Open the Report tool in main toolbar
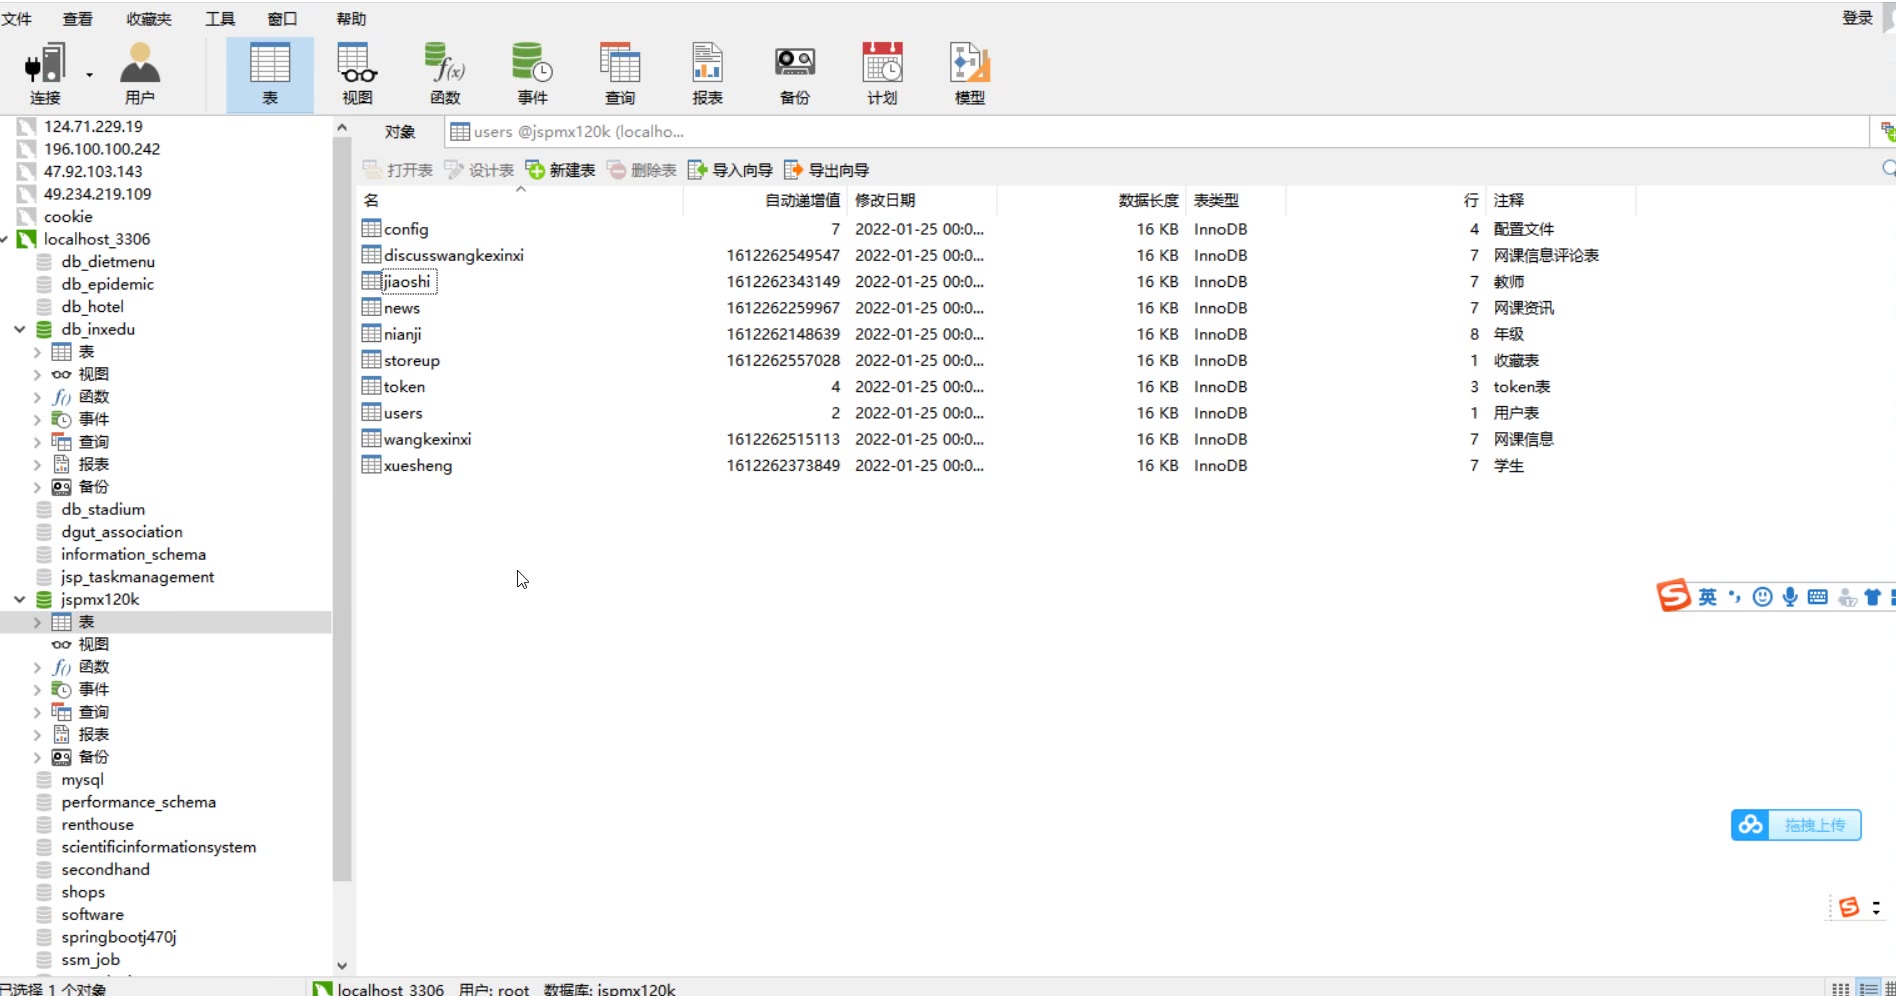The image size is (1896, 996). (707, 75)
